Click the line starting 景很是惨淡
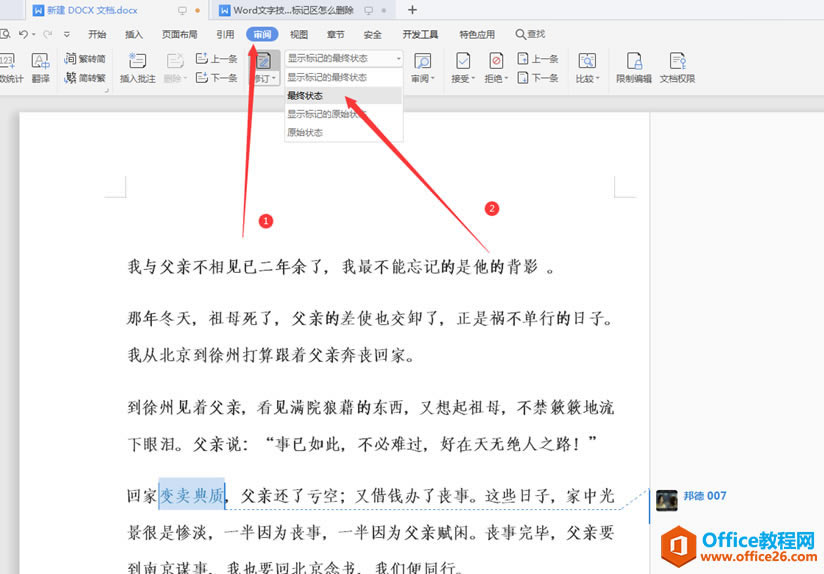 coord(370,532)
